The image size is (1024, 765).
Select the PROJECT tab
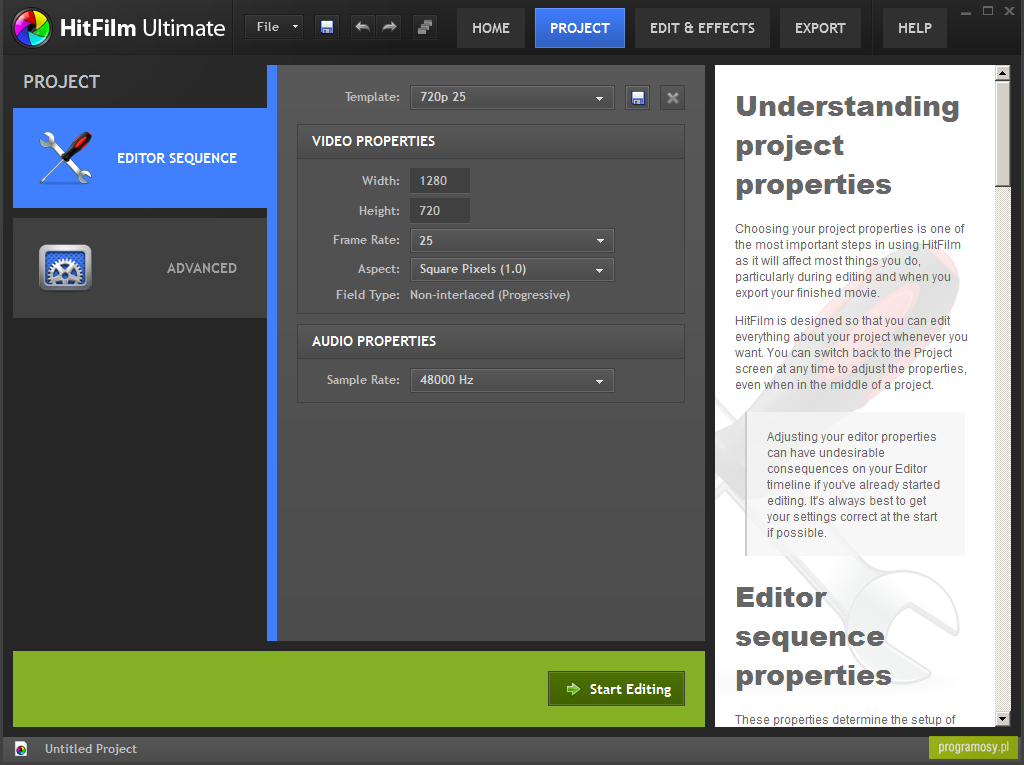click(580, 28)
